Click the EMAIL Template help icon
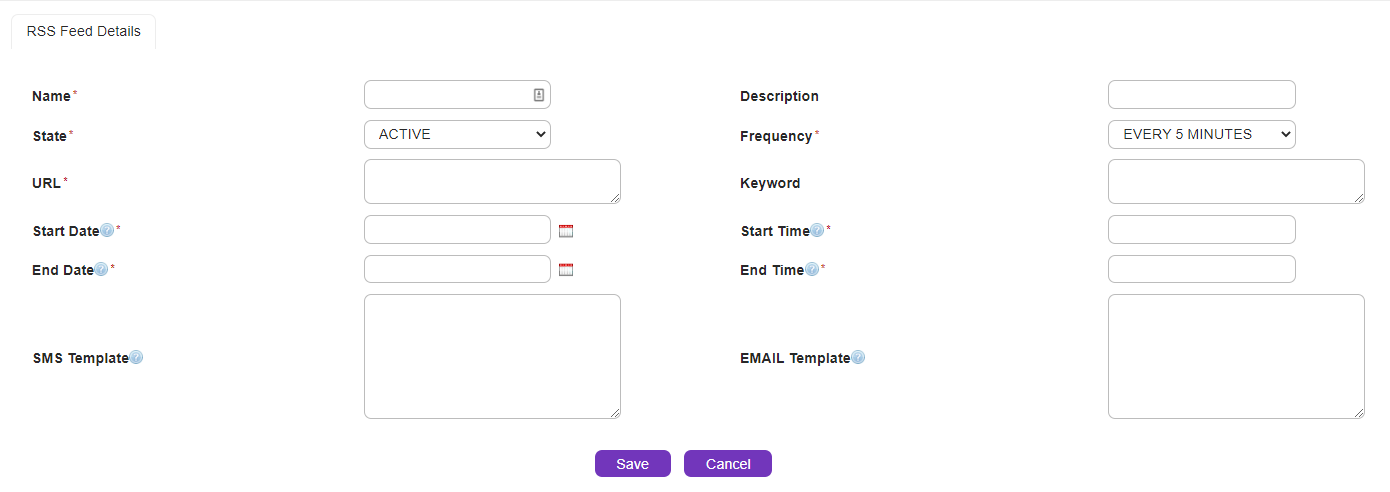The height and width of the screenshot is (492, 1390). pyautogui.click(x=858, y=358)
